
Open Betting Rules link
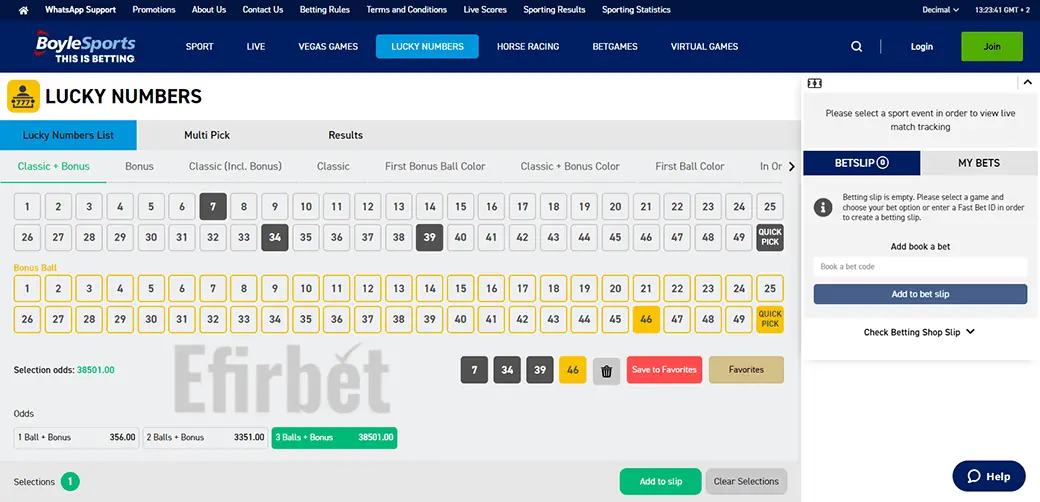point(325,10)
